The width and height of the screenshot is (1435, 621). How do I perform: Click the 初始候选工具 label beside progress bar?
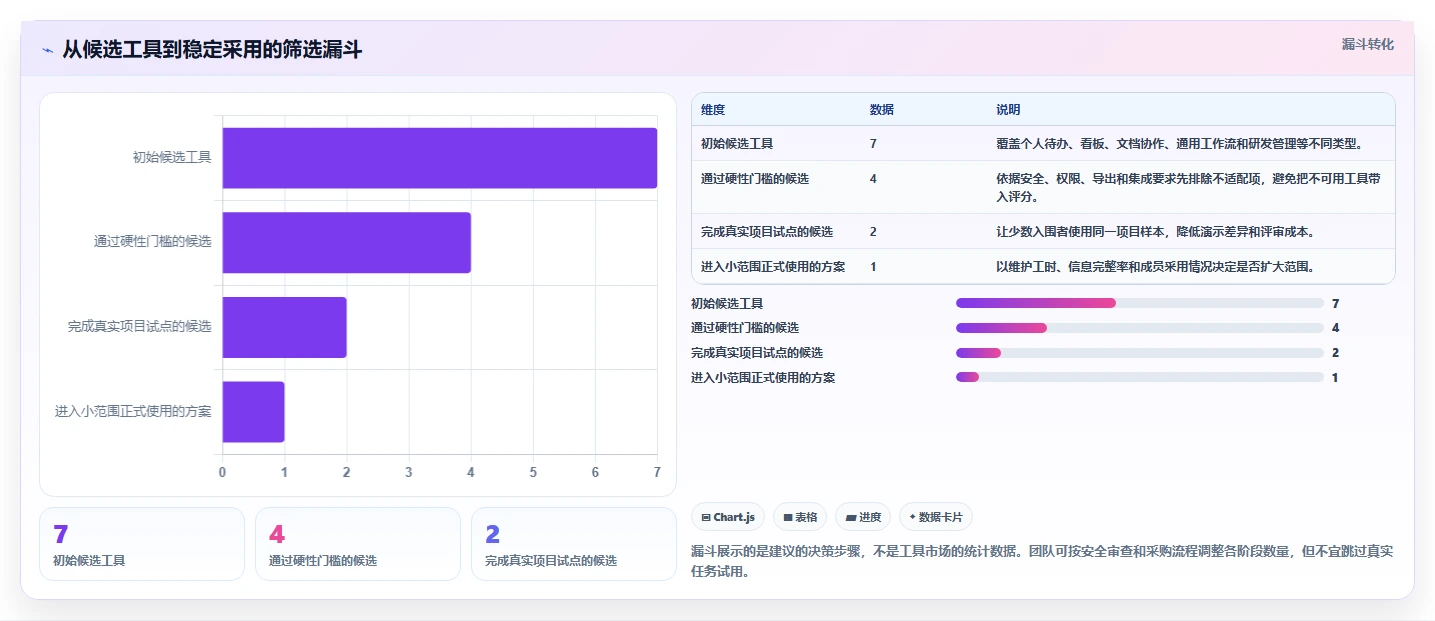pos(727,303)
